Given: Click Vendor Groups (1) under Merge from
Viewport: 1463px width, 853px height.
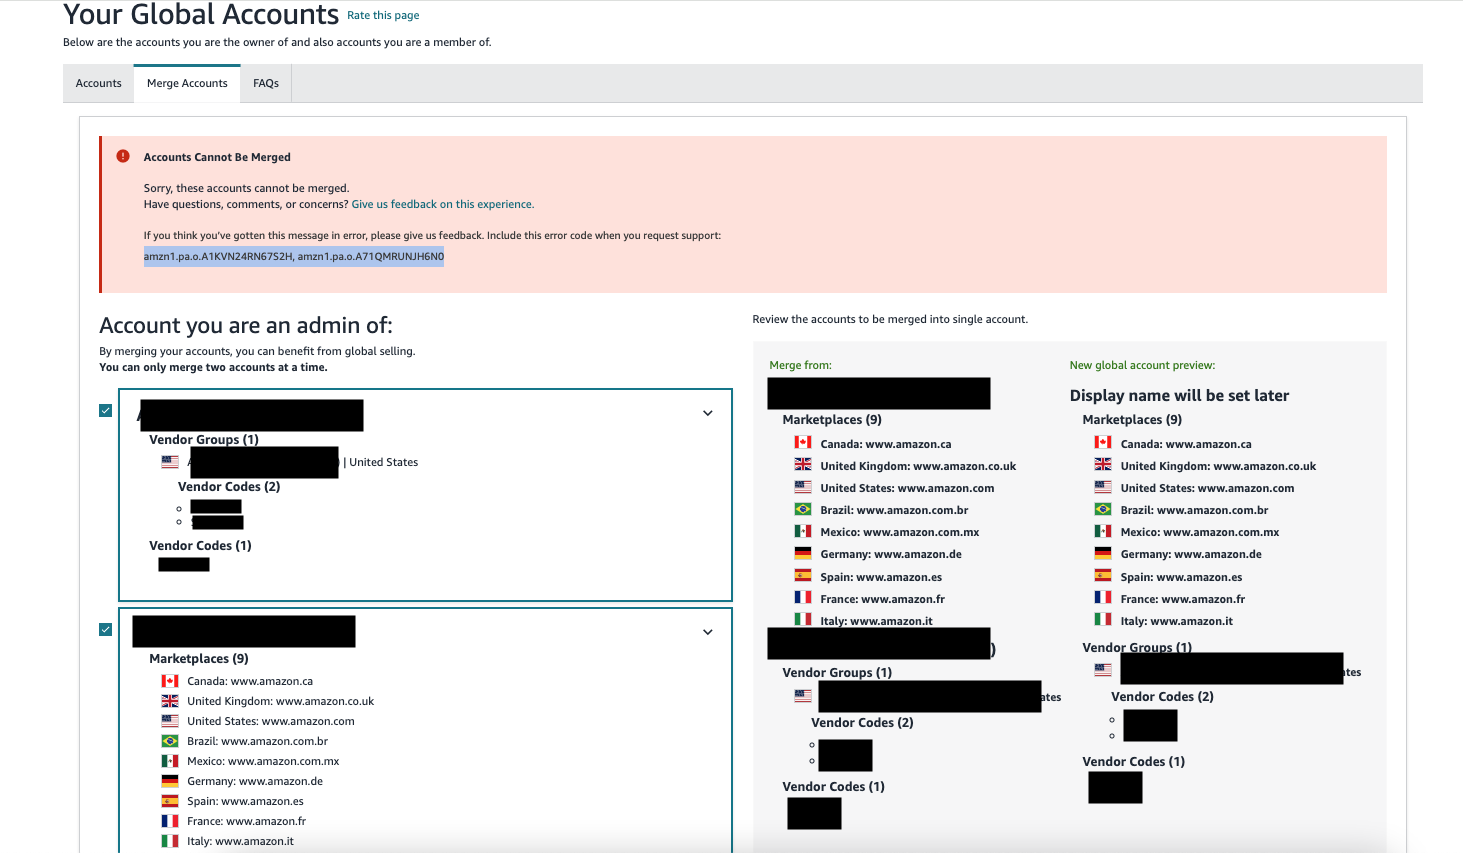Looking at the screenshot, I should click(x=837, y=673).
